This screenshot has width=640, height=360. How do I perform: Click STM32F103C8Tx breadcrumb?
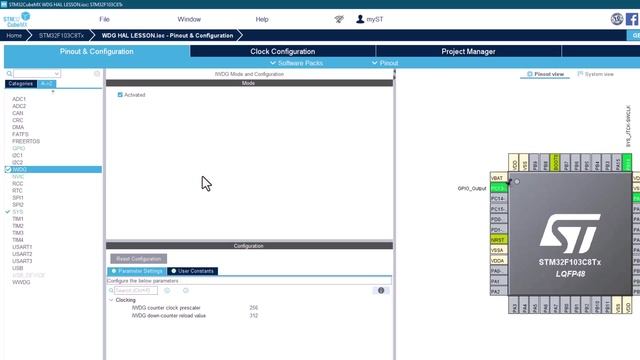(x=61, y=36)
